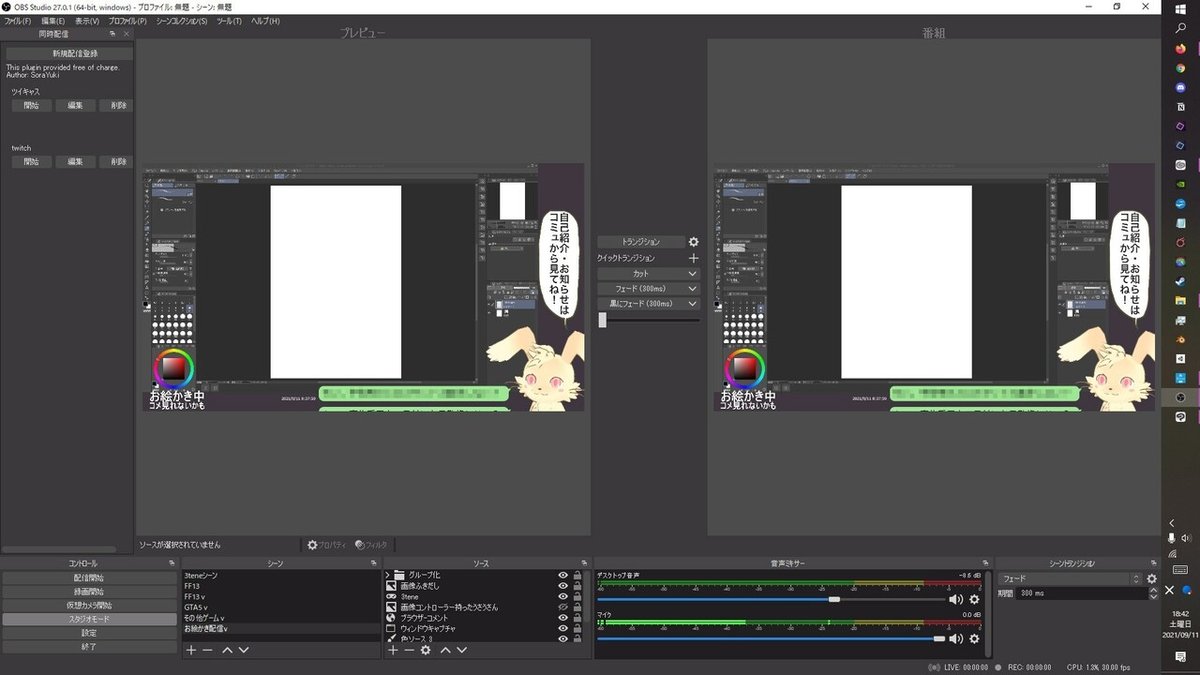The width and height of the screenshot is (1200, 675).
Task: Open the 黒にフェード (300ms) dropdown
Action: pyautogui.click(x=648, y=303)
